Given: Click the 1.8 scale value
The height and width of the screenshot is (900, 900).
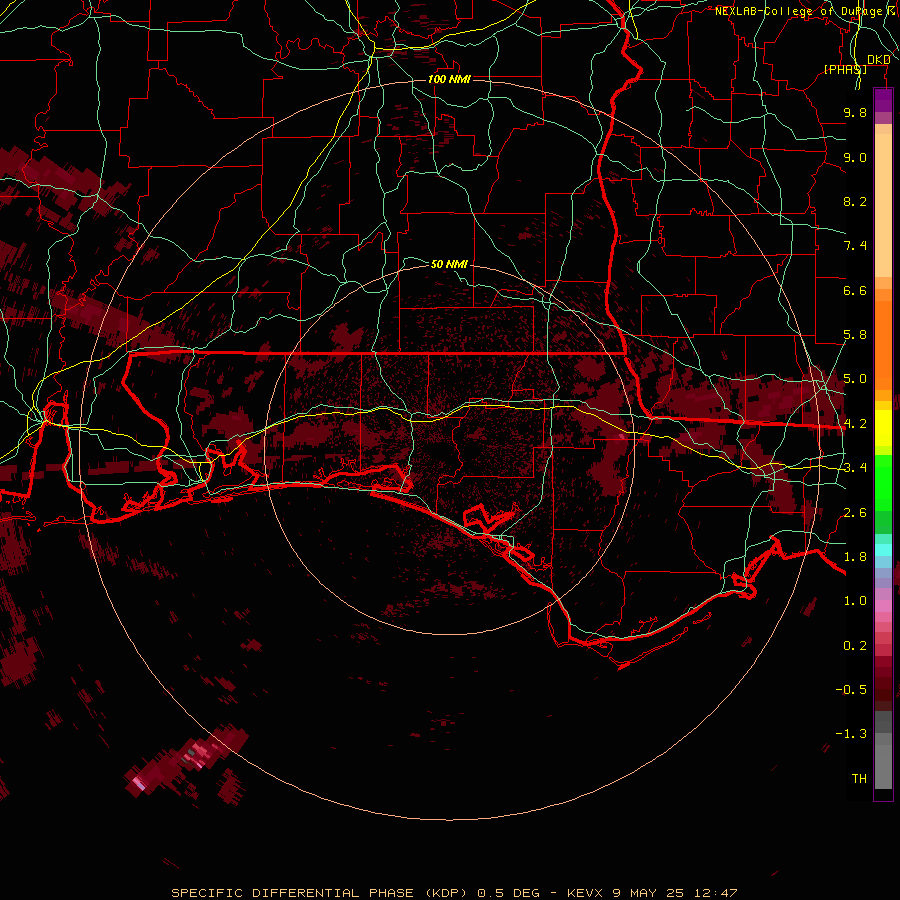Looking at the screenshot, I should click(x=855, y=557).
